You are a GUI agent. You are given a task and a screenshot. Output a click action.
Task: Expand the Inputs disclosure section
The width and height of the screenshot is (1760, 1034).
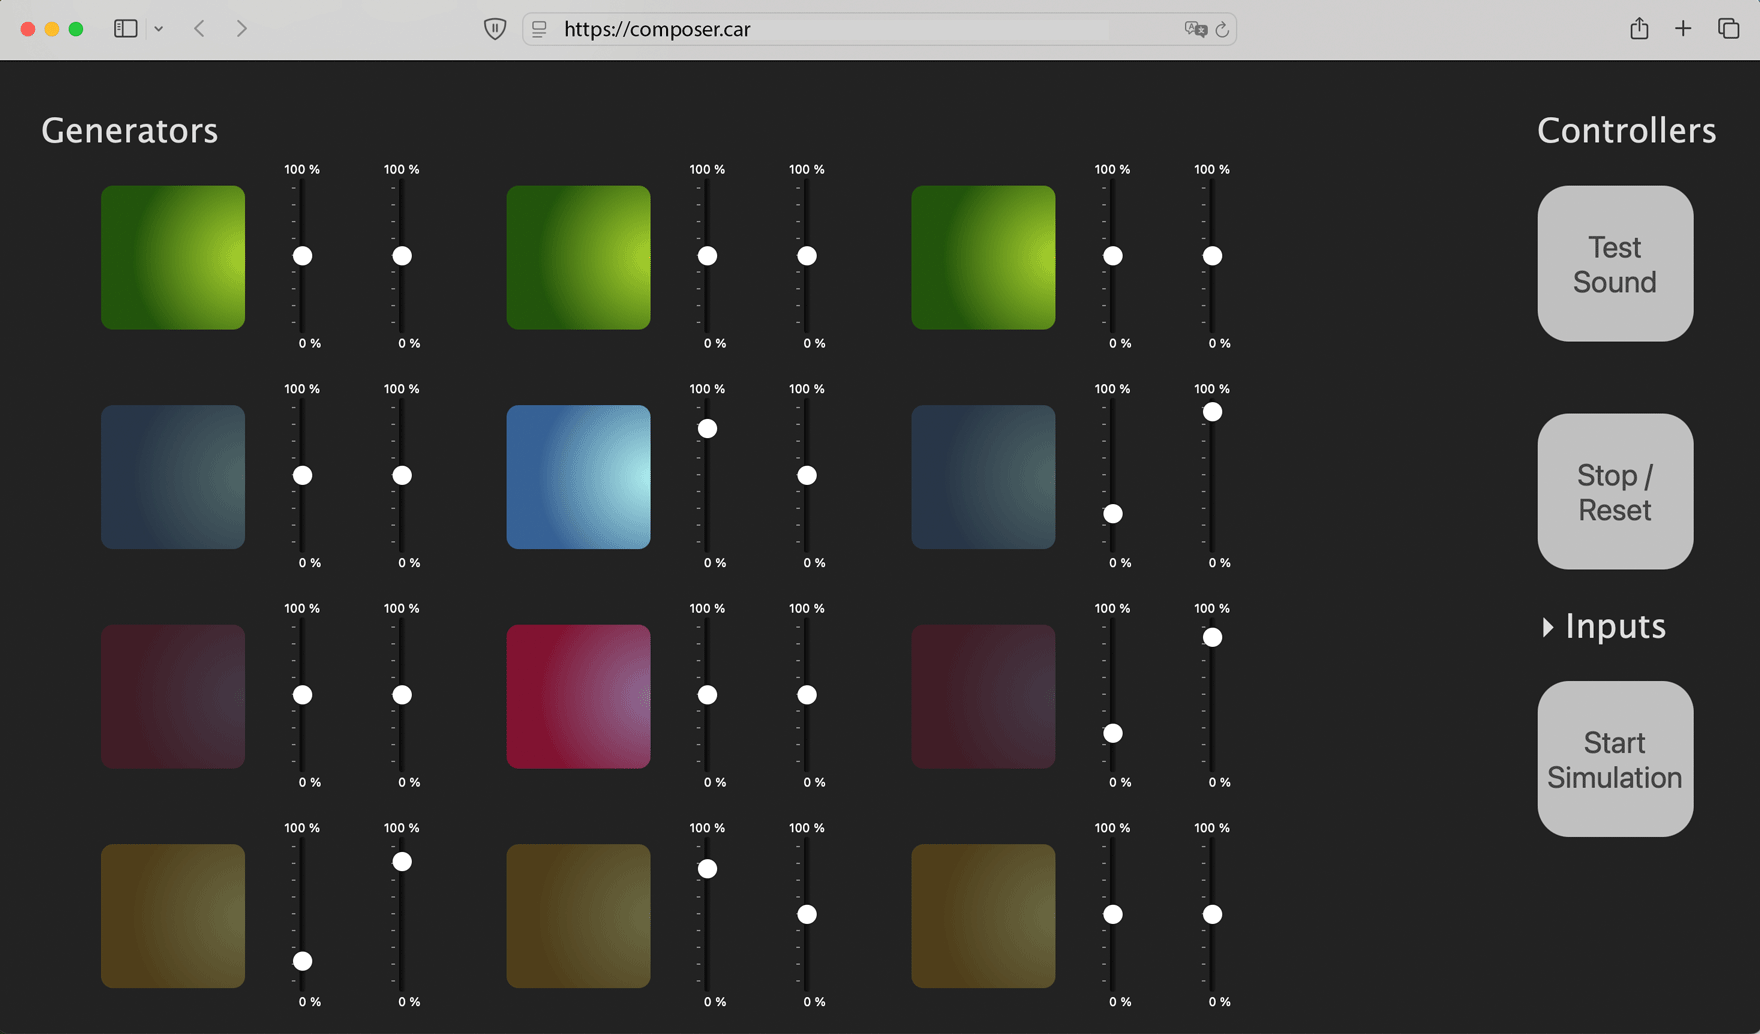[1603, 627]
